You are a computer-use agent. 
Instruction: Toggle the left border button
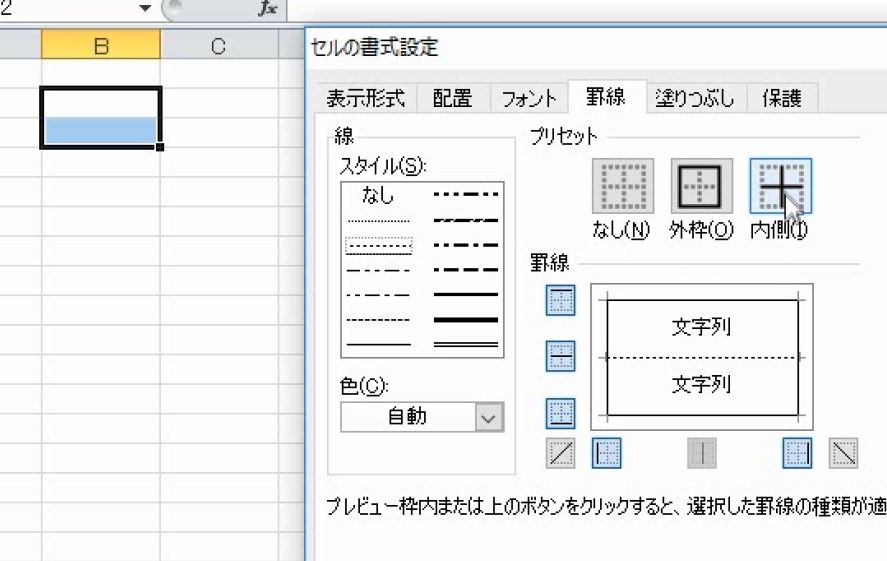606,453
